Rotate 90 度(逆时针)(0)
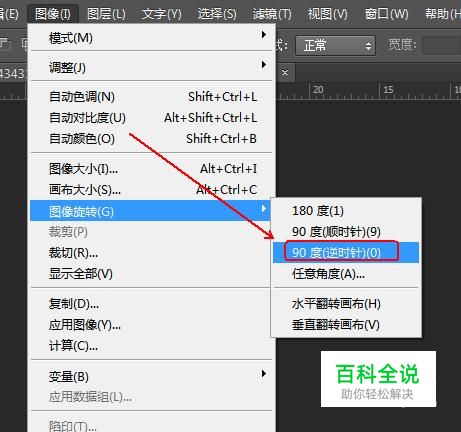Viewport: 461px width, 432px height. point(346,252)
